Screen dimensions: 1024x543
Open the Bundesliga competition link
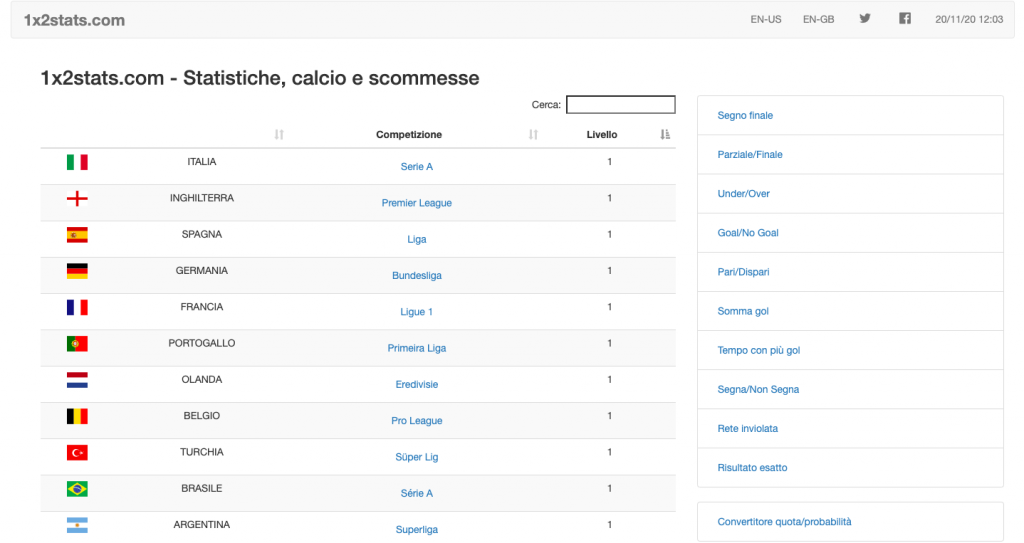tap(417, 276)
